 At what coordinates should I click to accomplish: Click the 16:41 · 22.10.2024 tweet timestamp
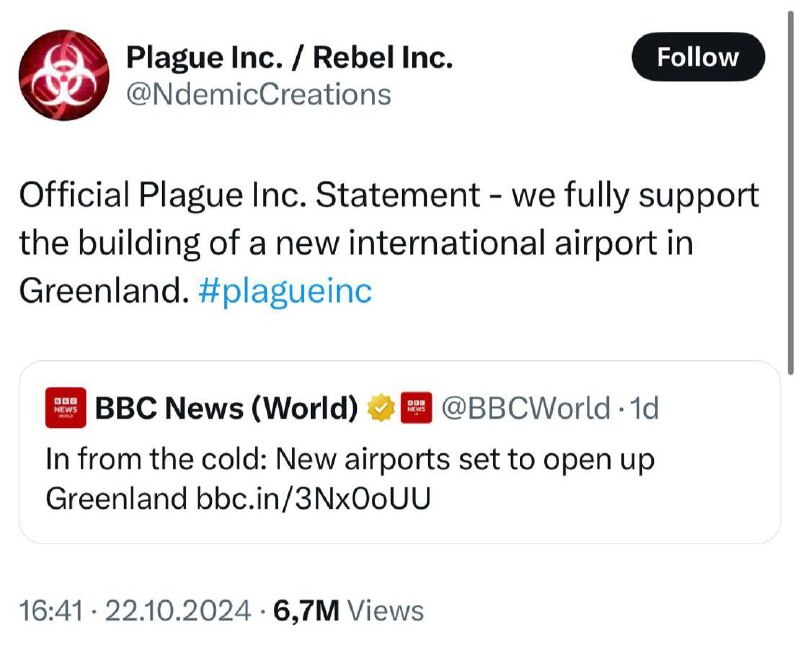pos(135,611)
